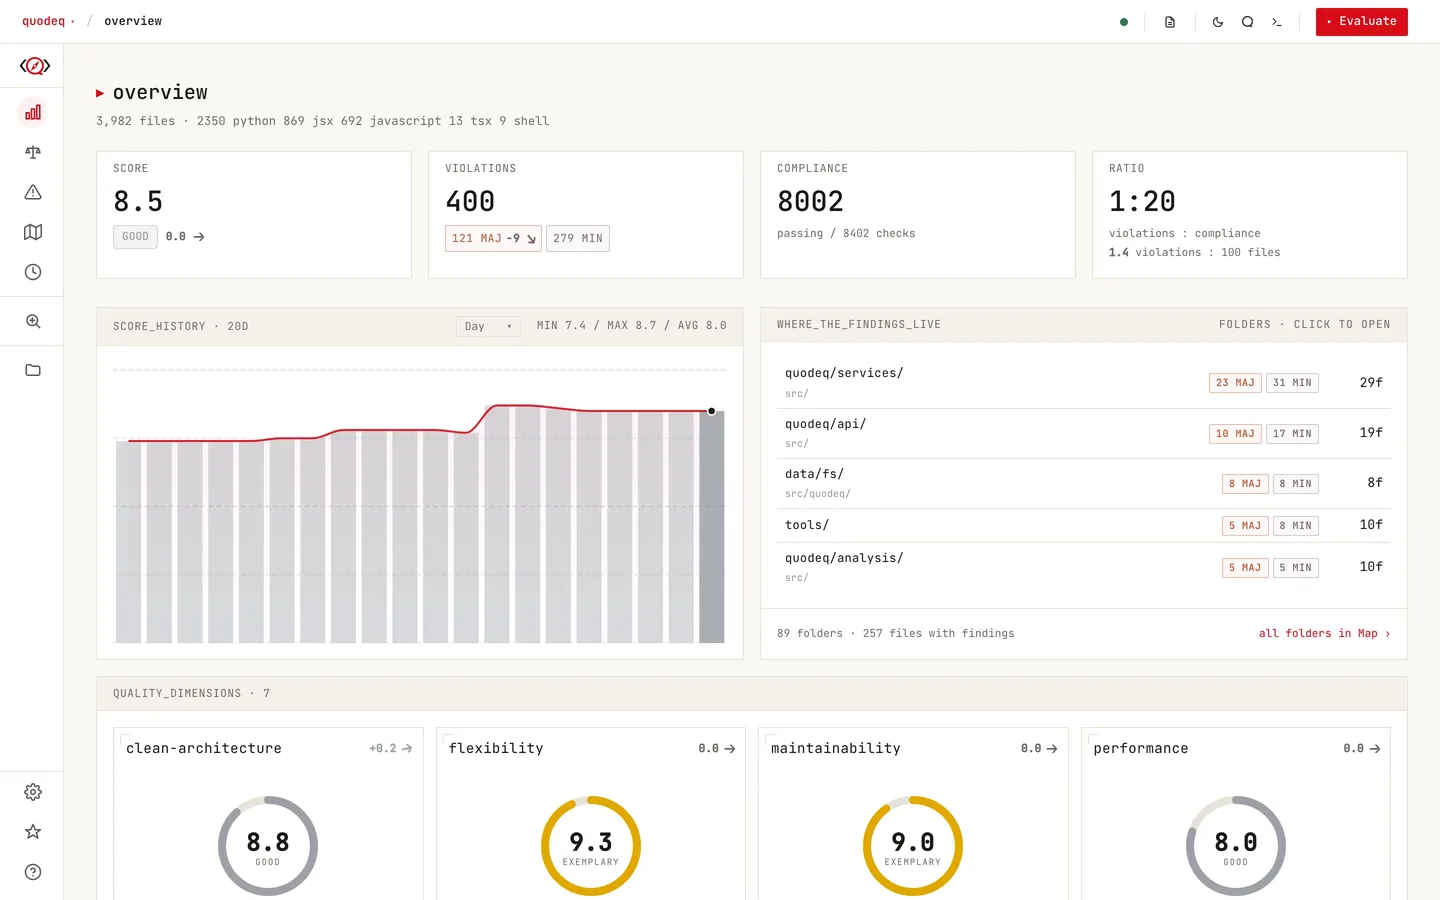Open the quodeq/api/ folder row
This screenshot has height=900, width=1440.
pyautogui.click(x=1084, y=433)
